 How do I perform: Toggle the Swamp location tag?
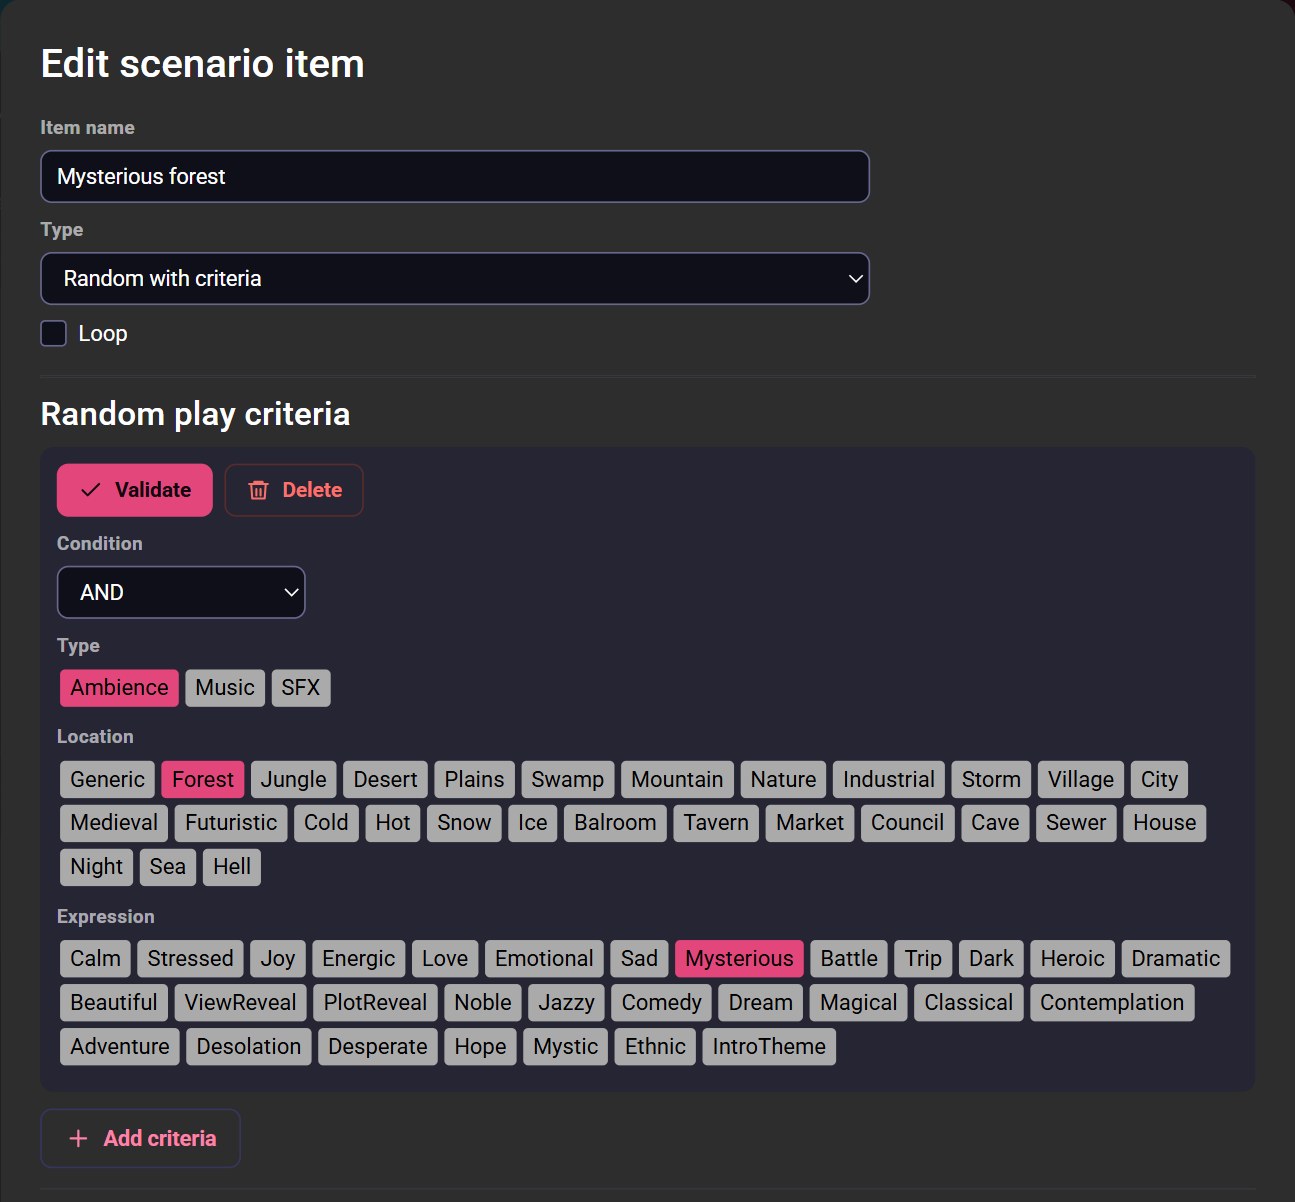pos(568,779)
